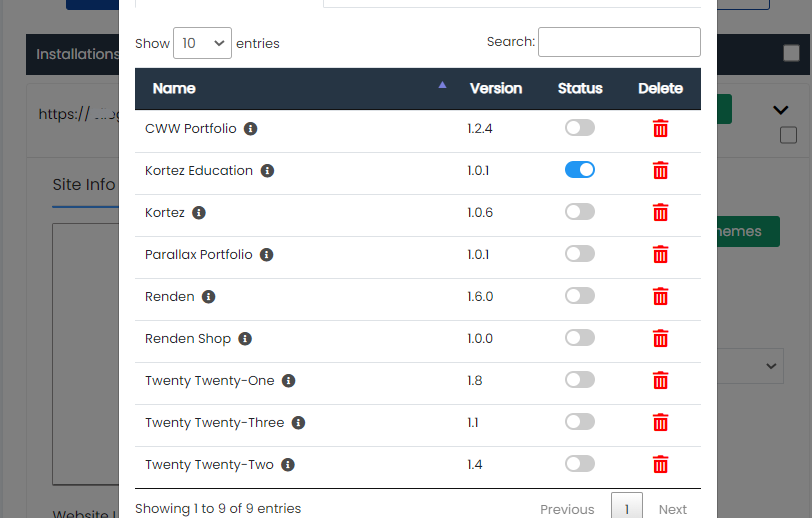Show info for Renden Shop
The image size is (812, 518).
click(x=245, y=338)
